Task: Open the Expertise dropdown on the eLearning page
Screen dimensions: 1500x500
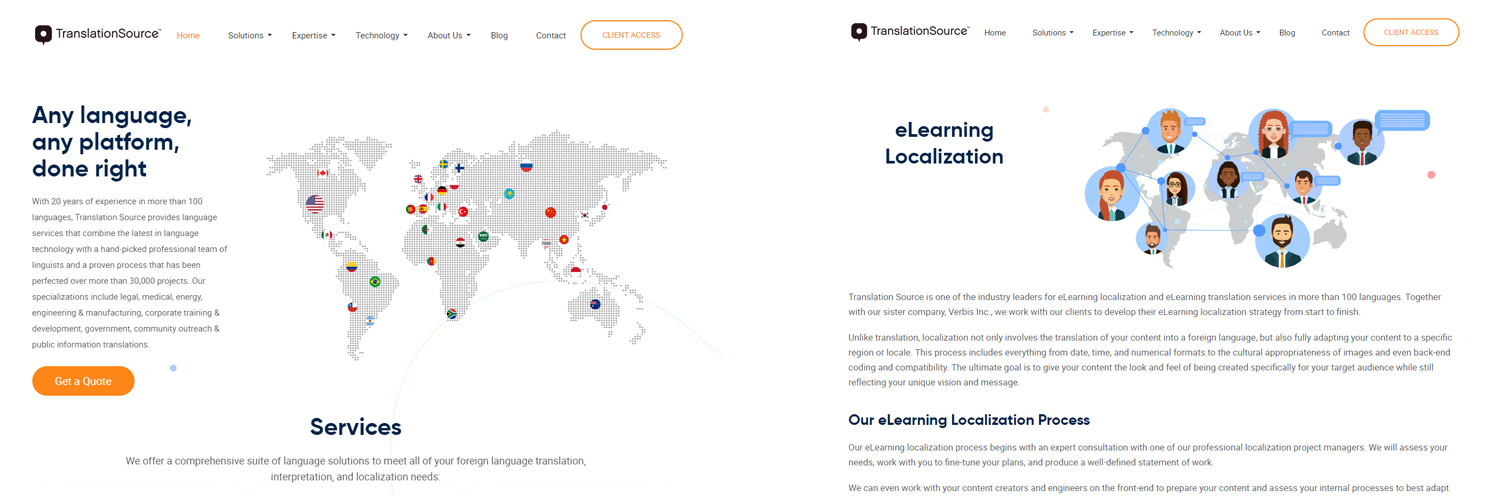Action: tap(1112, 33)
